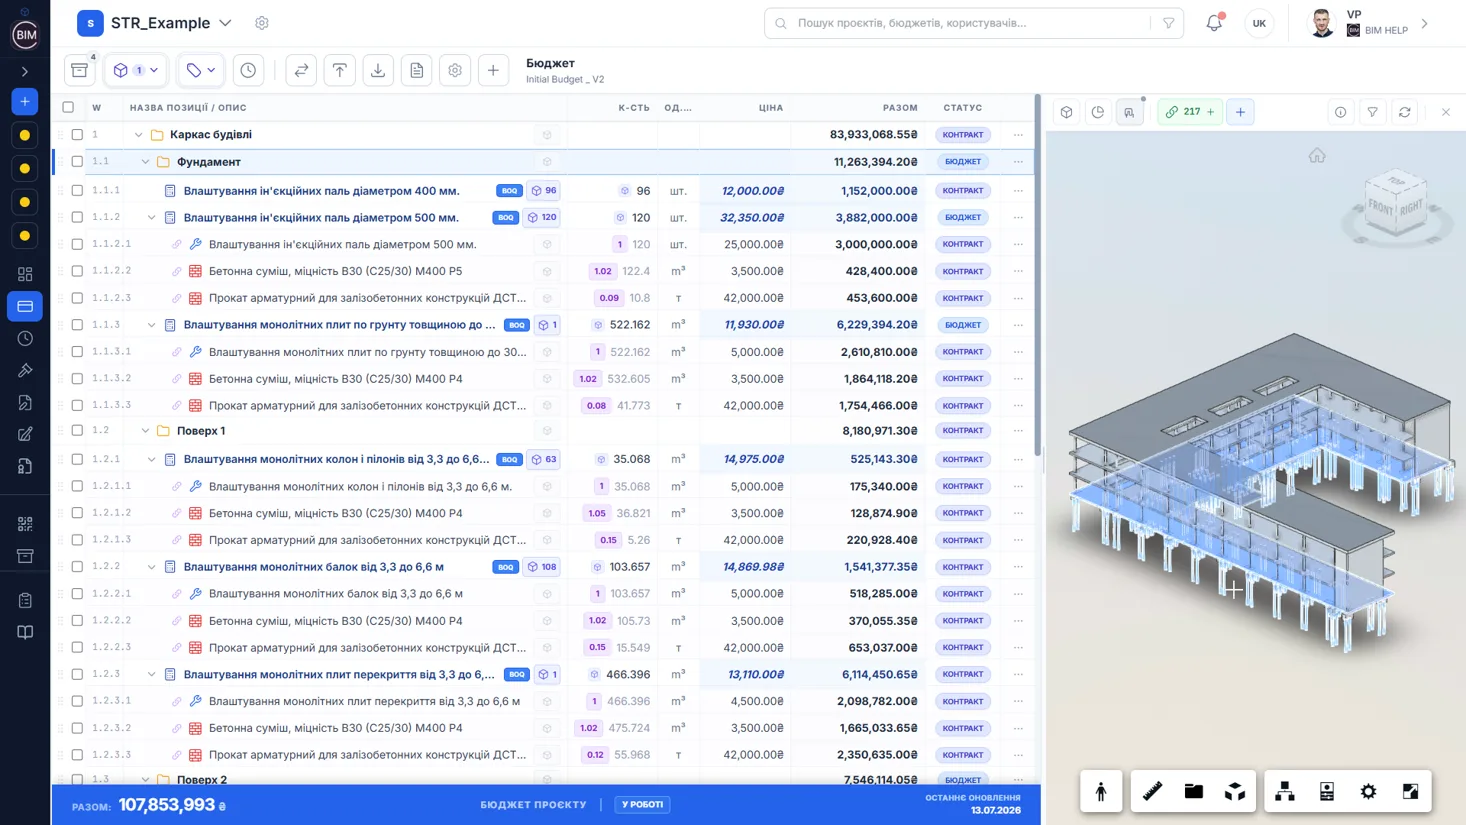Click the table vertical scrollbar
This screenshot has width=1466, height=825.
pyautogui.click(x=1038, y=277)
